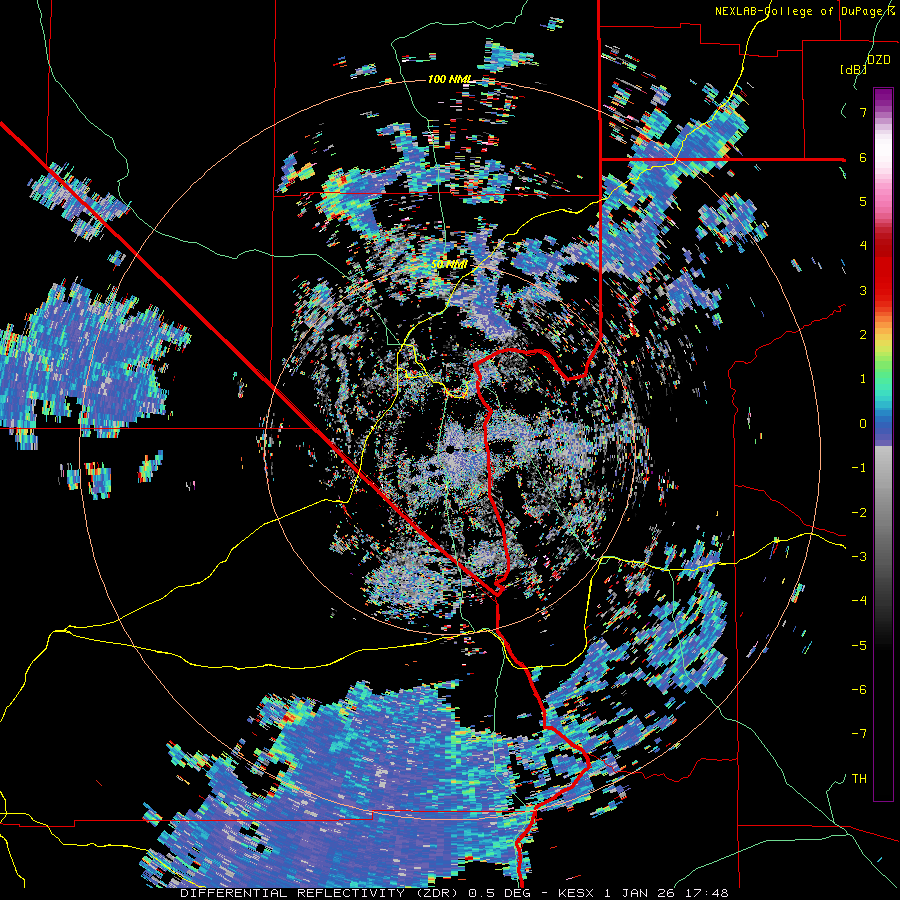The image size is (900, 900).
Task: Click the positive 1 dB scale label
Action: point(863,379)
